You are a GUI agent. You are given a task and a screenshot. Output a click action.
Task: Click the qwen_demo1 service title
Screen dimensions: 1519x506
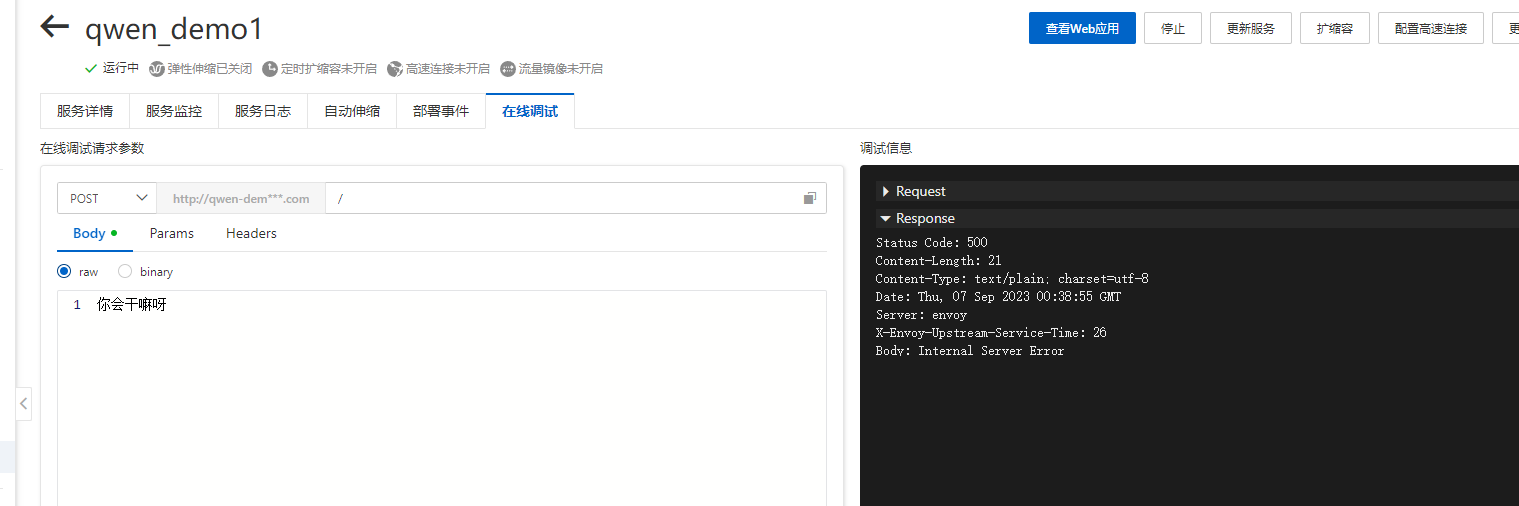174,29
